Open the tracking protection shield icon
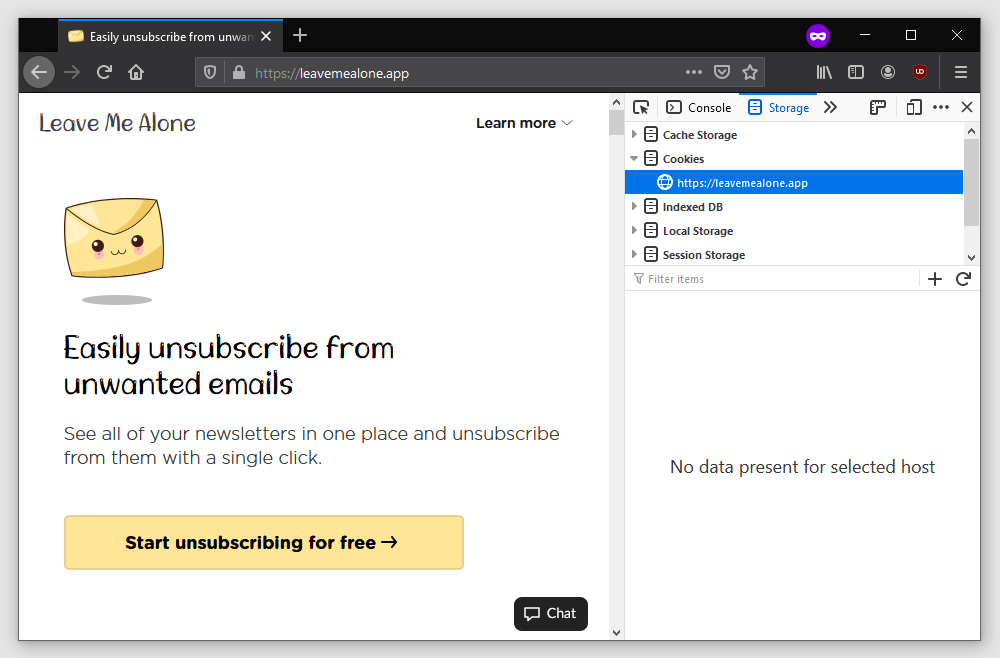Screen dimensions: 1000x658 pos(210,73)
